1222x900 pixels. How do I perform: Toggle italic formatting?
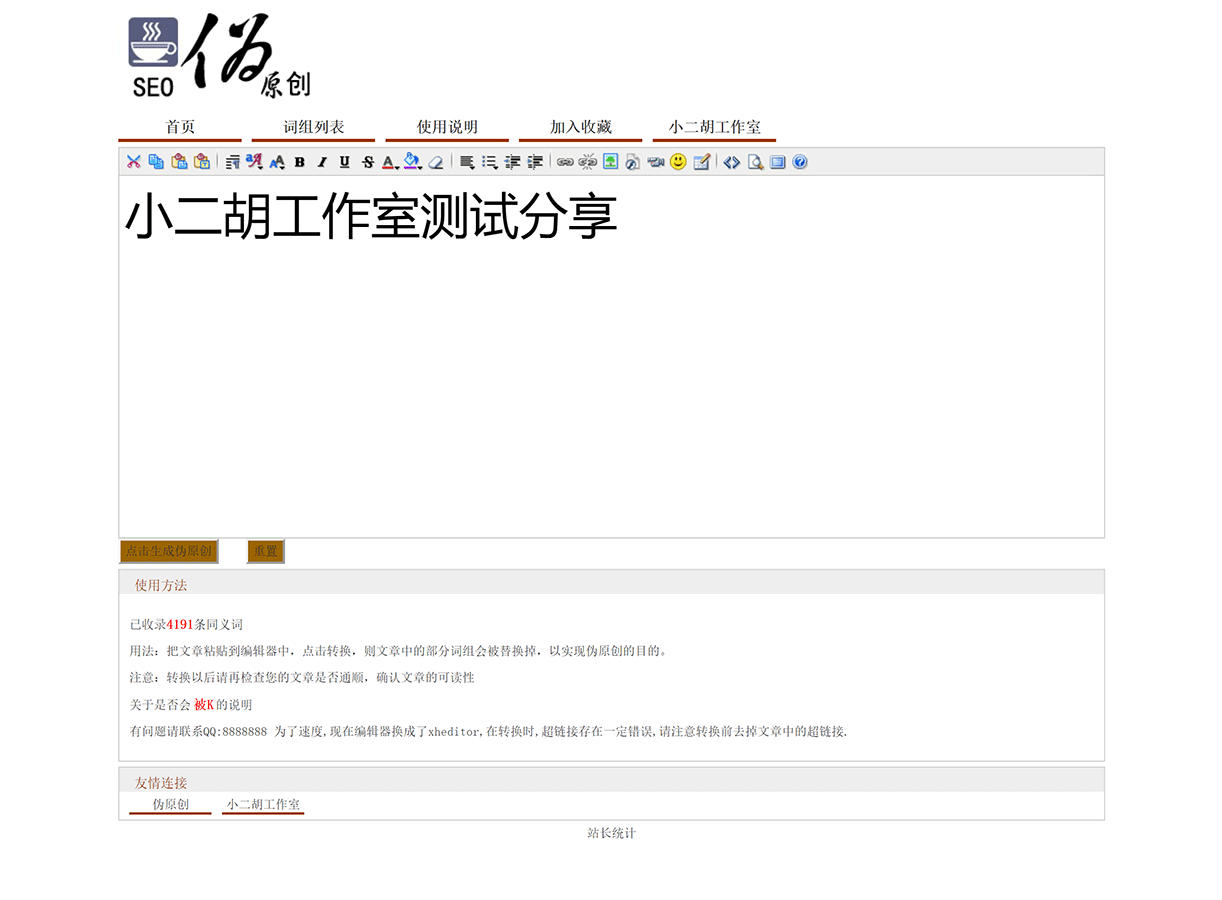[321, 161]
